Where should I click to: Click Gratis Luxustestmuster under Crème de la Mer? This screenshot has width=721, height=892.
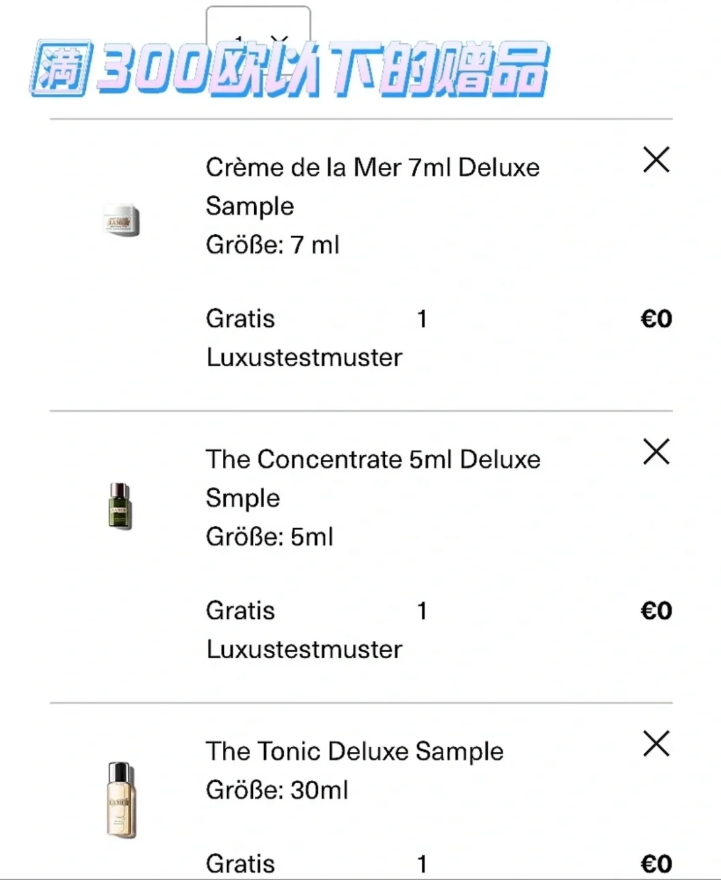(304, 338)
